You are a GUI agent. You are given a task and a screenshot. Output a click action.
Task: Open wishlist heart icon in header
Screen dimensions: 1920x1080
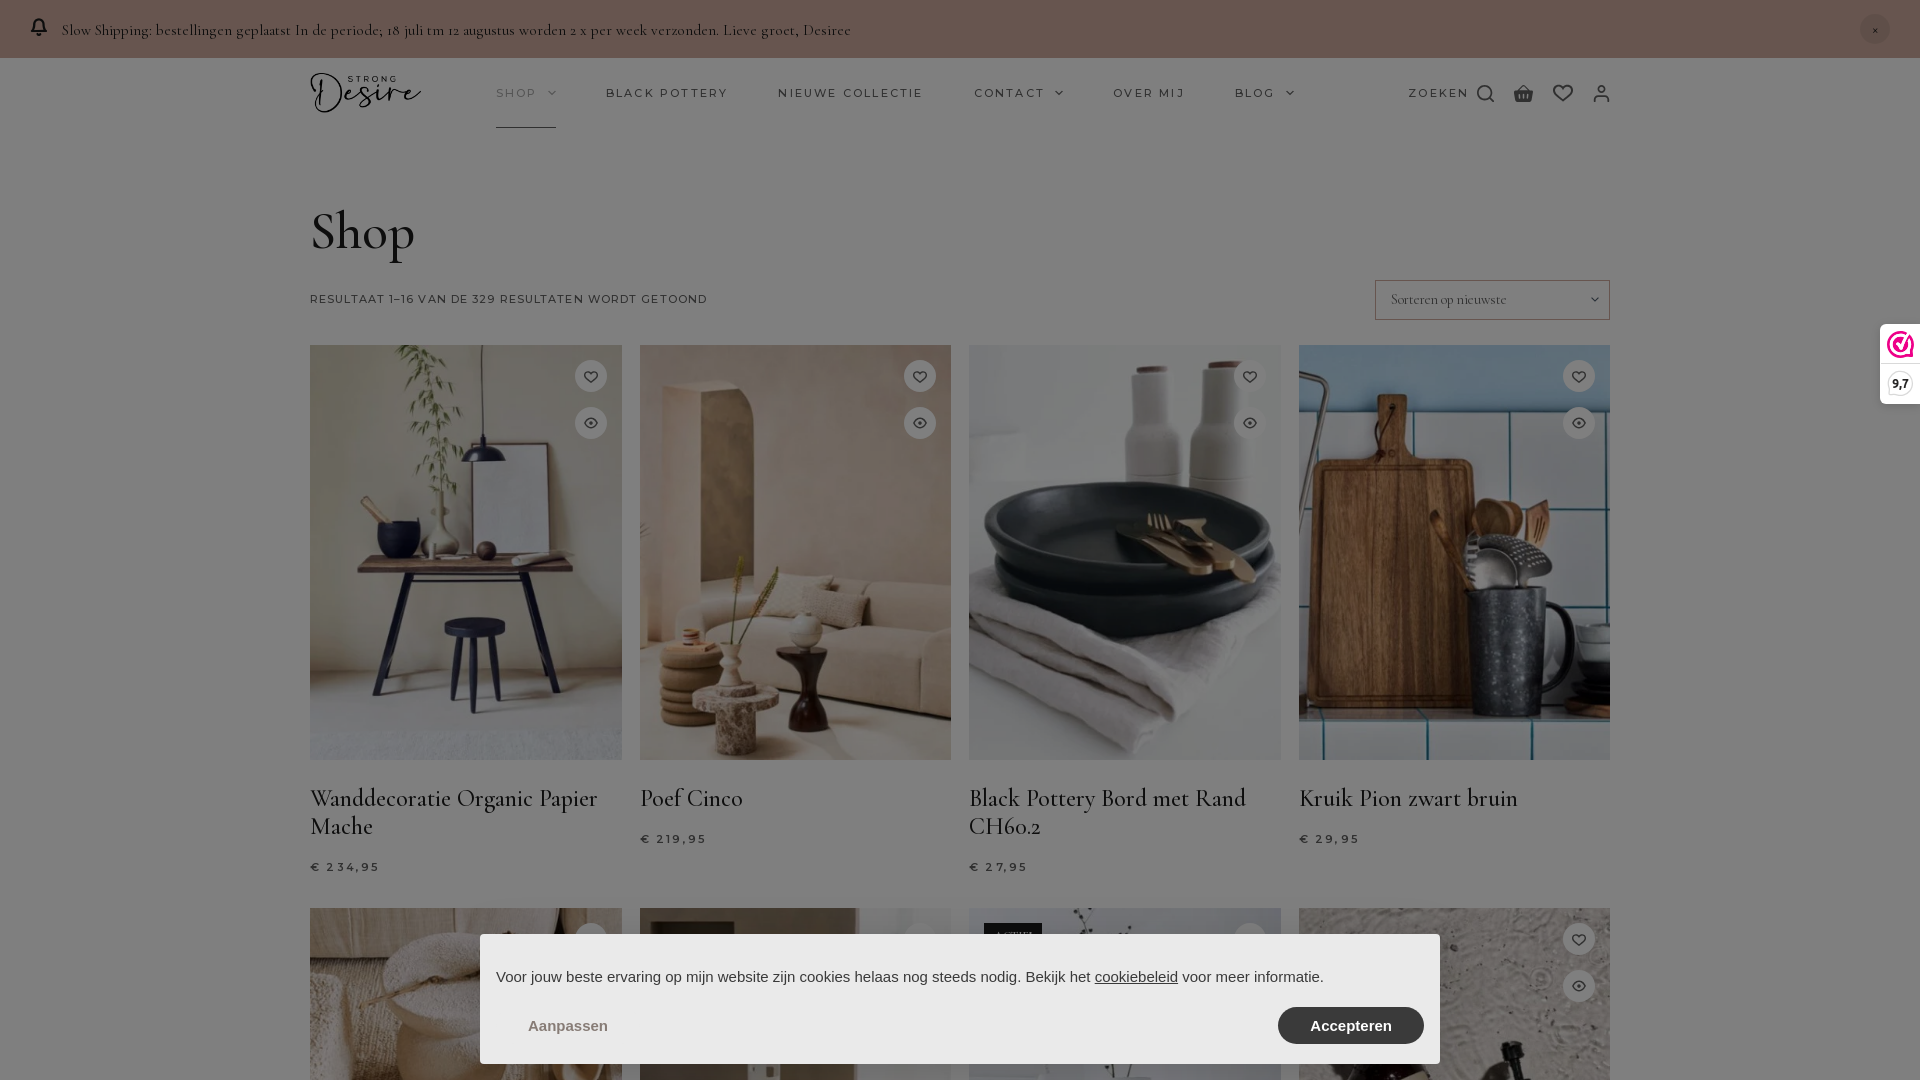pyautogui.click(x=1563, y=93)
